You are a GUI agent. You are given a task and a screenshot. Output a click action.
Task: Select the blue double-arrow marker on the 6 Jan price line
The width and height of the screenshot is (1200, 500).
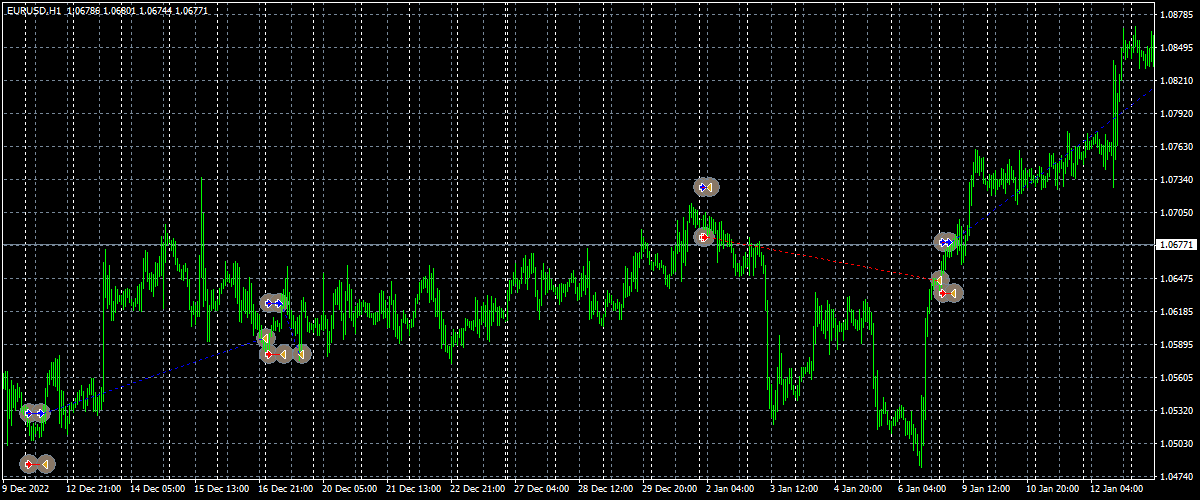(x=946, y=242)
